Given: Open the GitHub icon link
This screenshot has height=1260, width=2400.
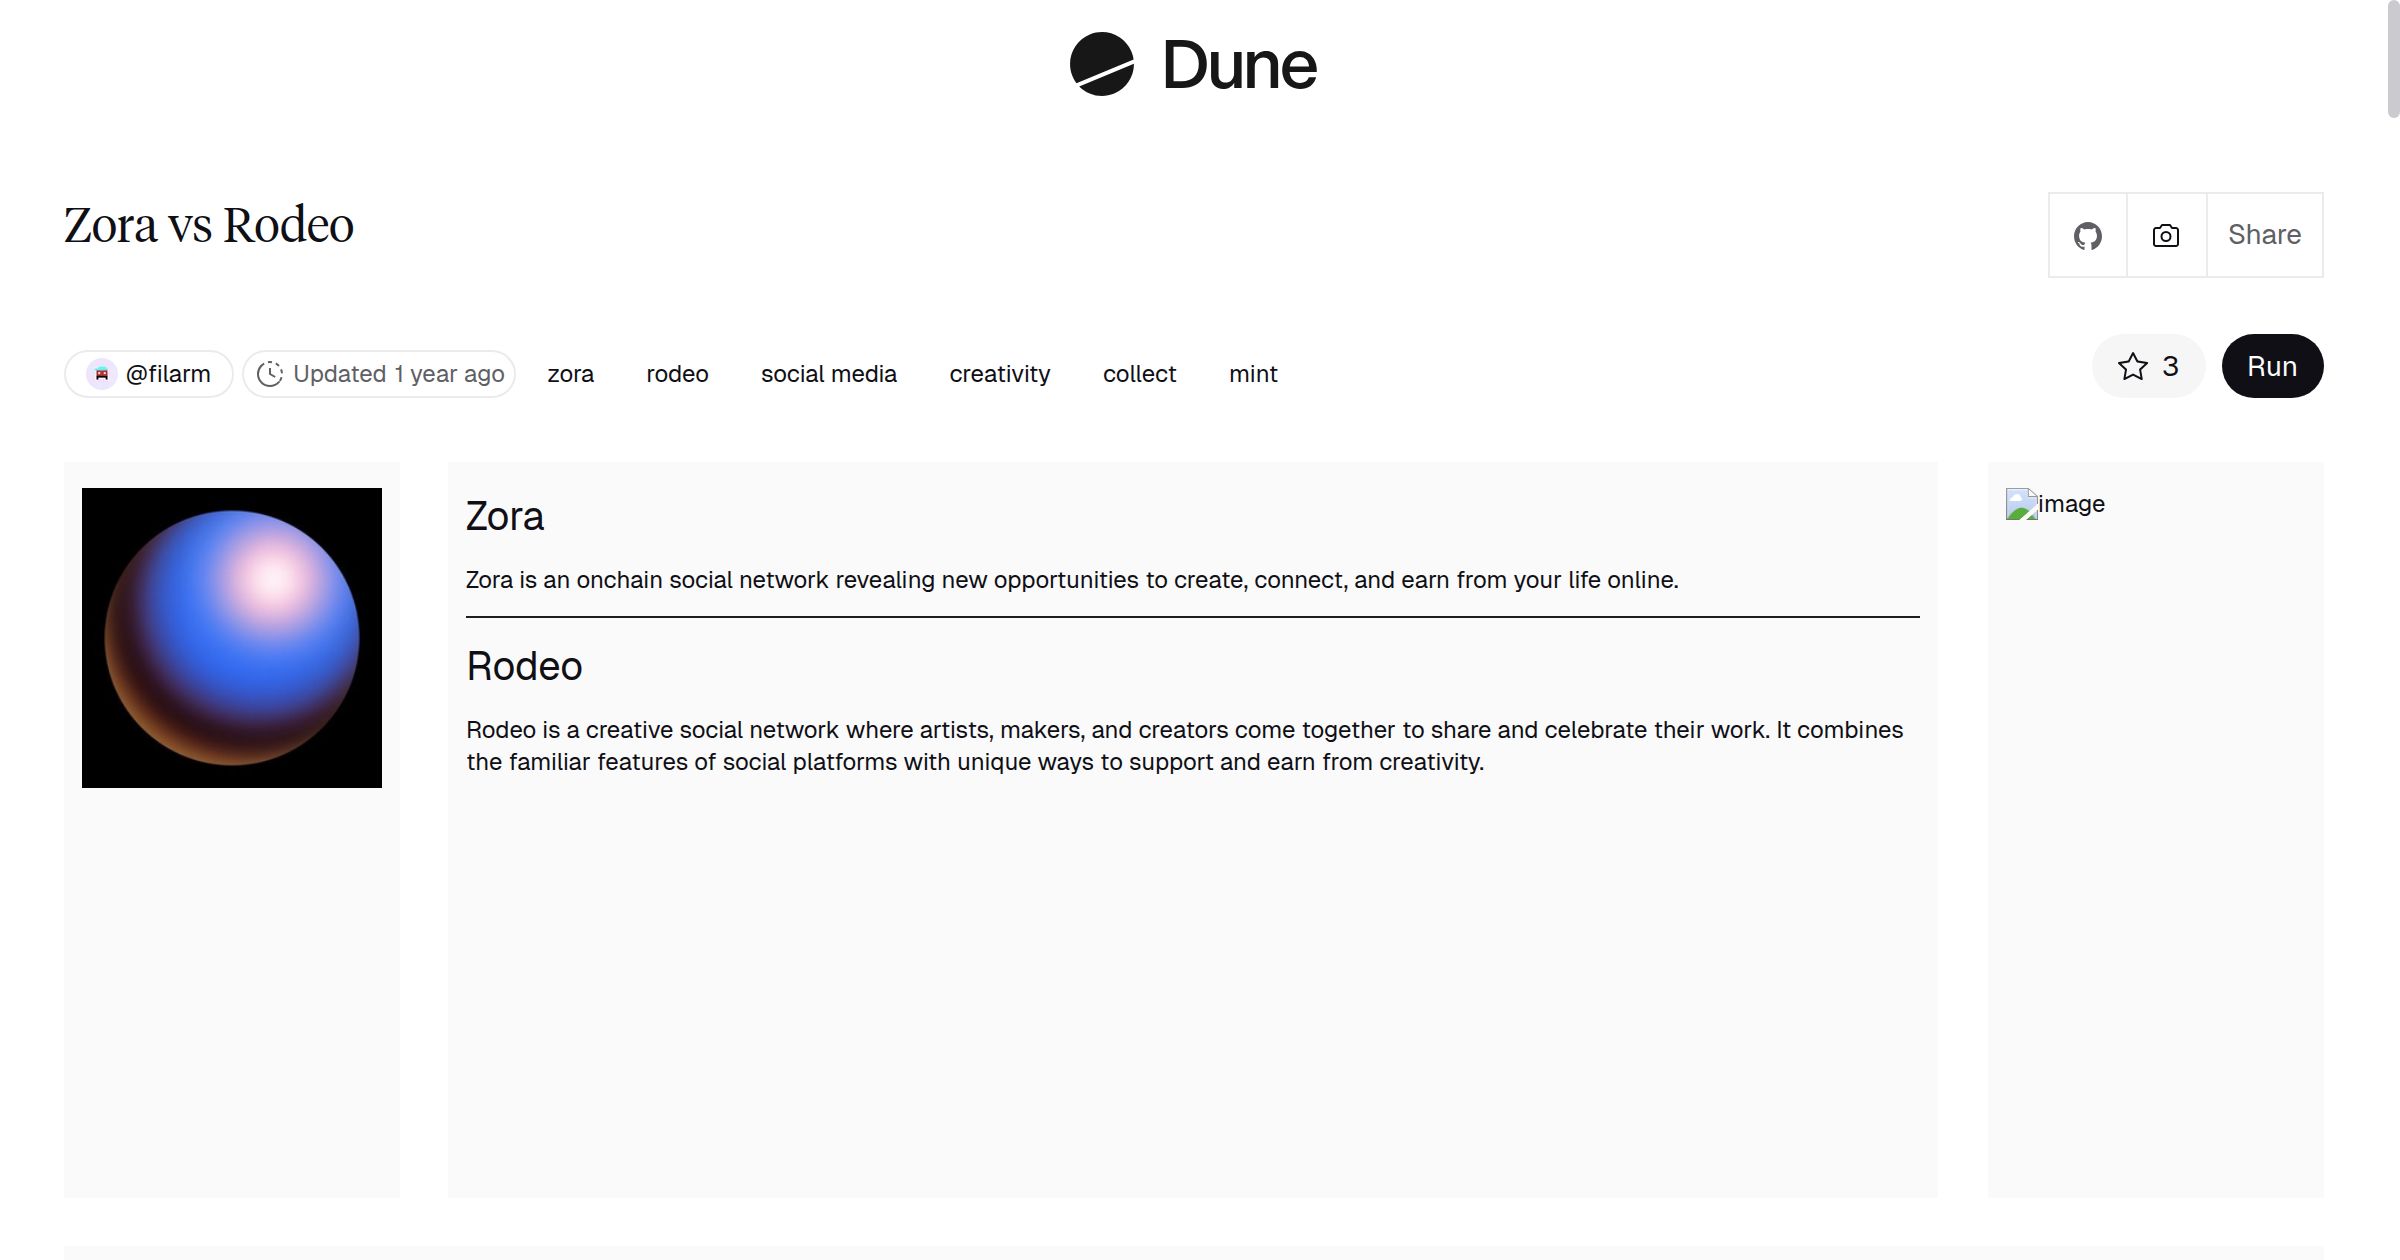Looking at the screenshot, I should tap(2087, 236).
